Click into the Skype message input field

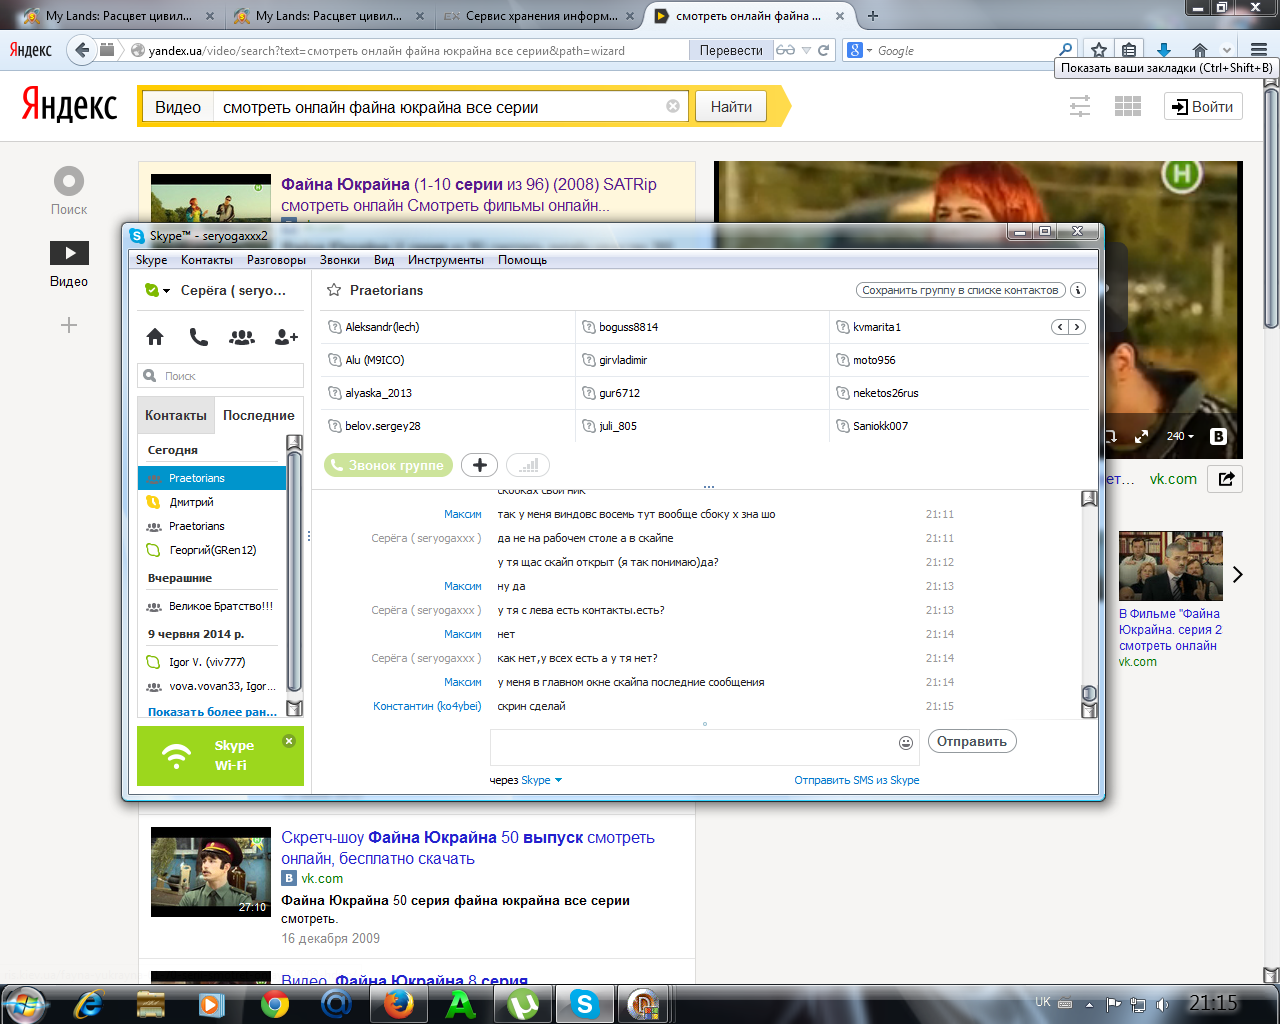point(704,747)
